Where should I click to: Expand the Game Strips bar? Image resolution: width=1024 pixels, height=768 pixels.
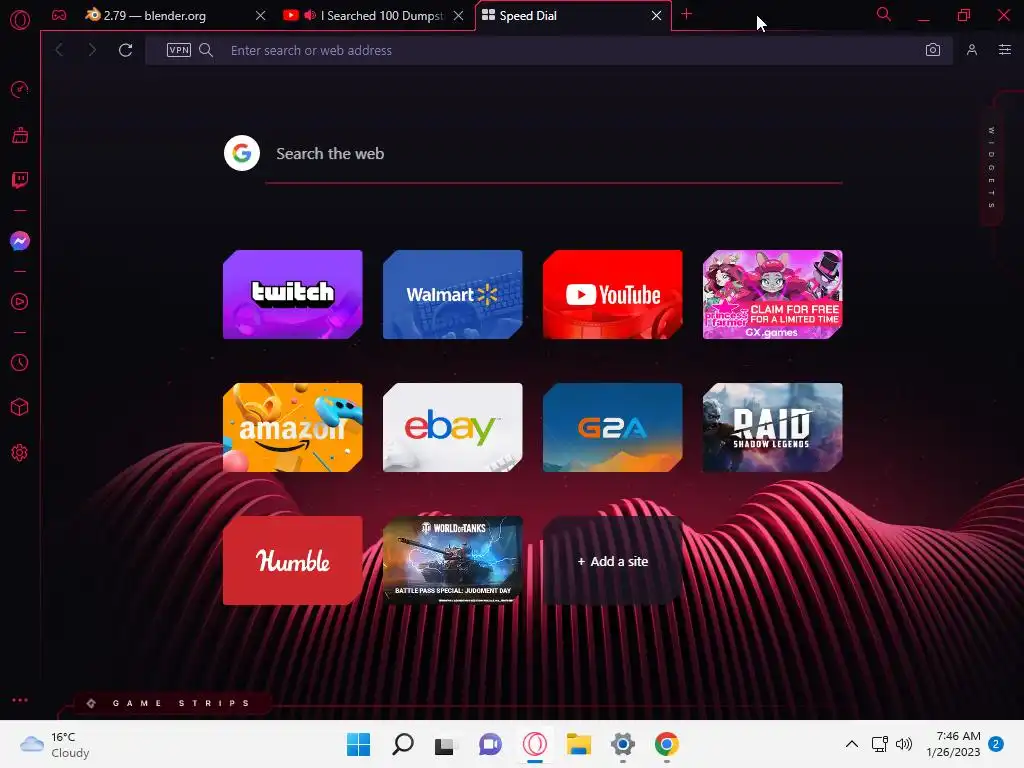coord(171,703)
